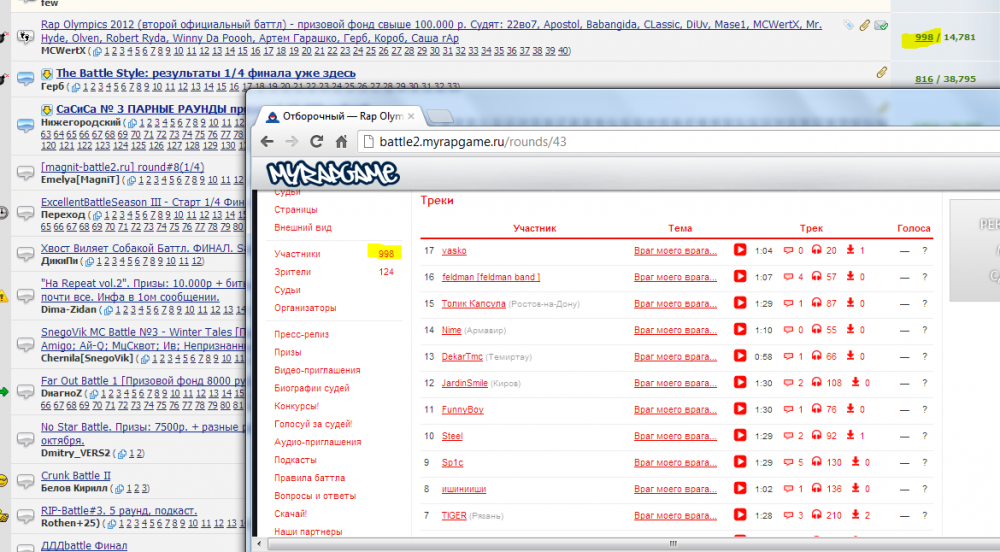Click the 1:04 duration for vasko
Viewport: 1000px width, 552px height.
(x=763, y=251)
